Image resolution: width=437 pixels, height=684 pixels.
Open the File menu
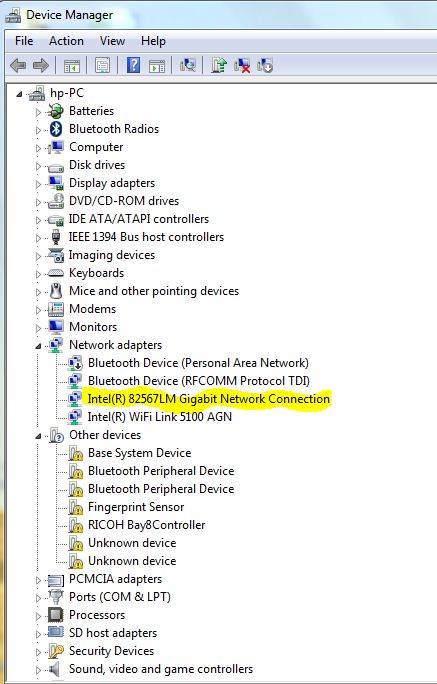(24, 41)
